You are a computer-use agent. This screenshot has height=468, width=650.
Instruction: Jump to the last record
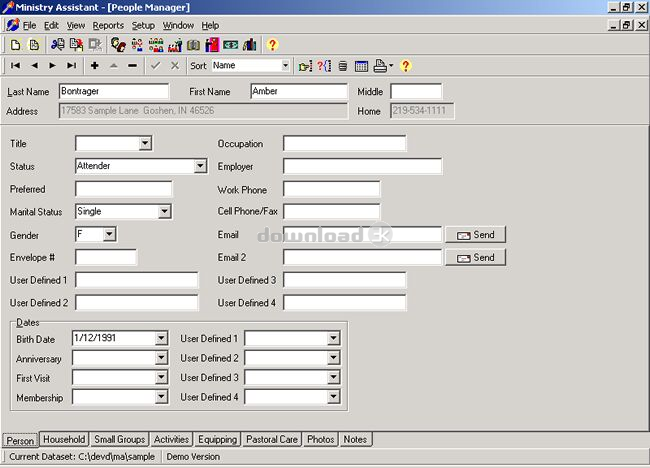tap(71, 65)
